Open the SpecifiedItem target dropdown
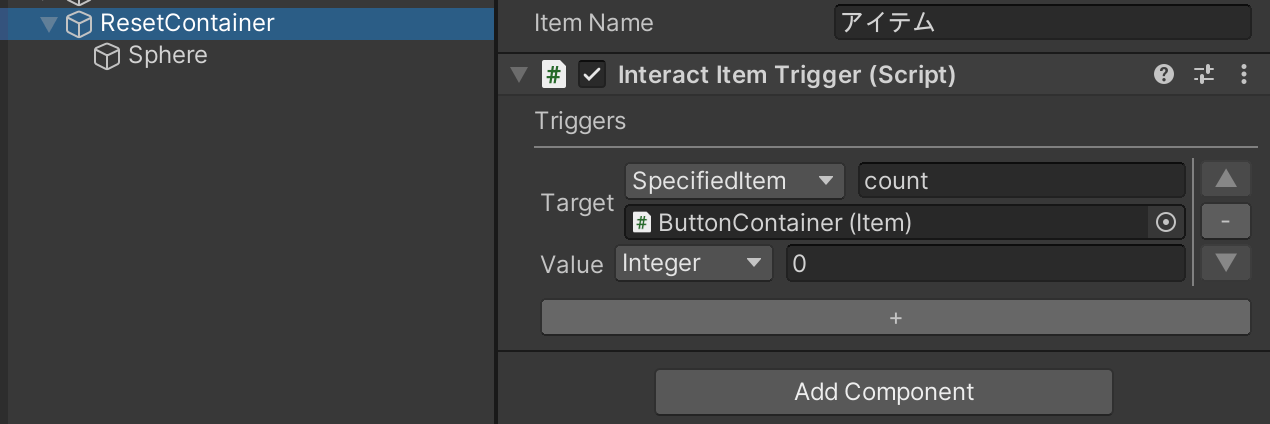The width and height of the screenshot is (1270, 424). [735, 181]
